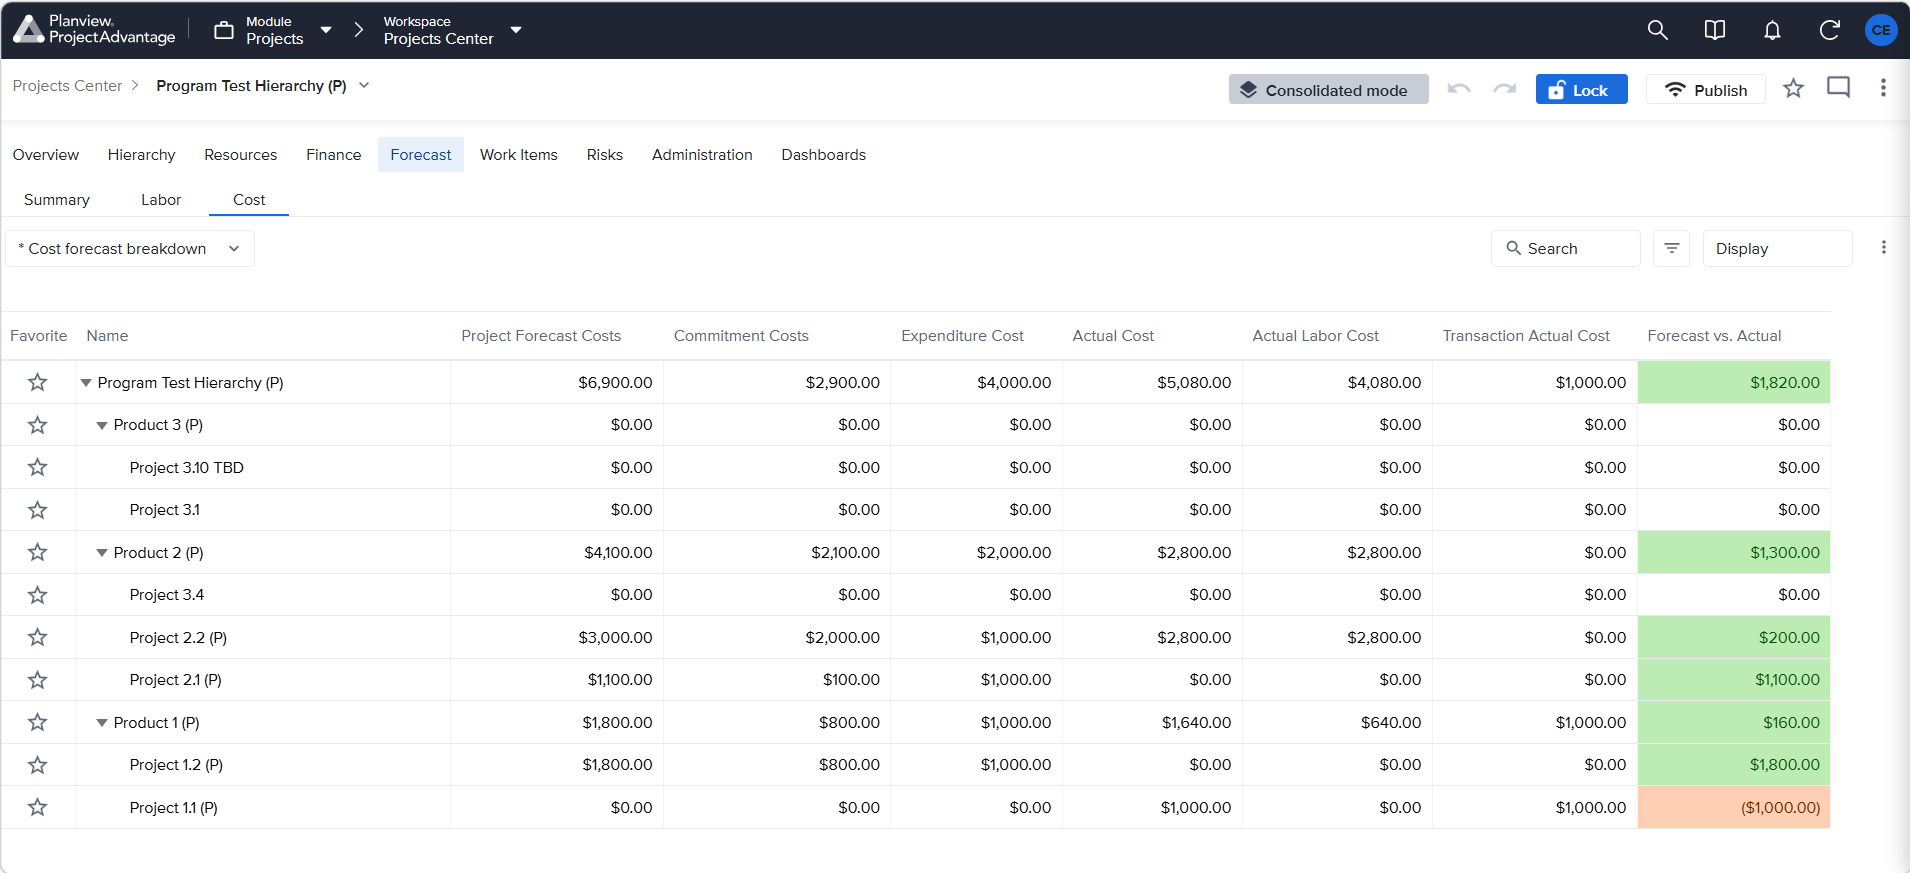
Task: Toggle favorite star for Project 2.2 (P)
Action: pyautogui.click(x=37, y=637)
